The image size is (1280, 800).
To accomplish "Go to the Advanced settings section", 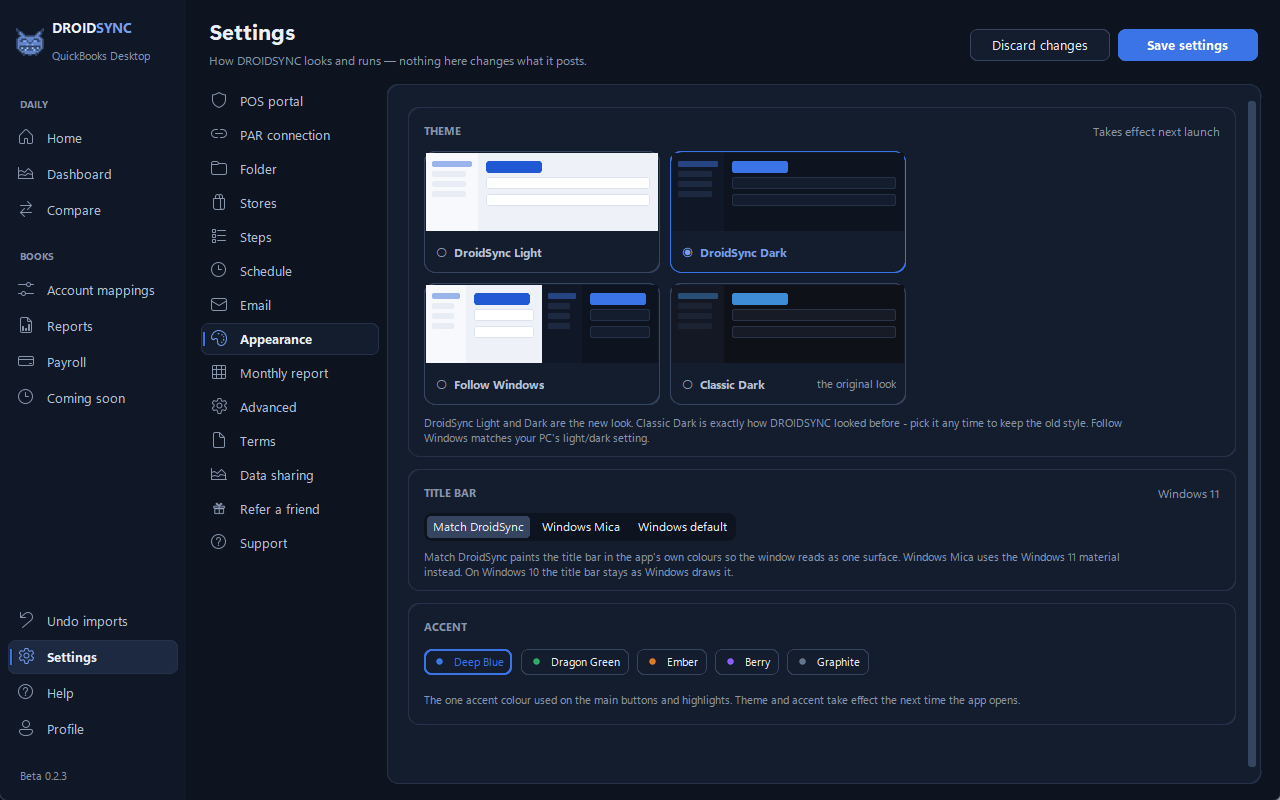I will pos(290,407).
